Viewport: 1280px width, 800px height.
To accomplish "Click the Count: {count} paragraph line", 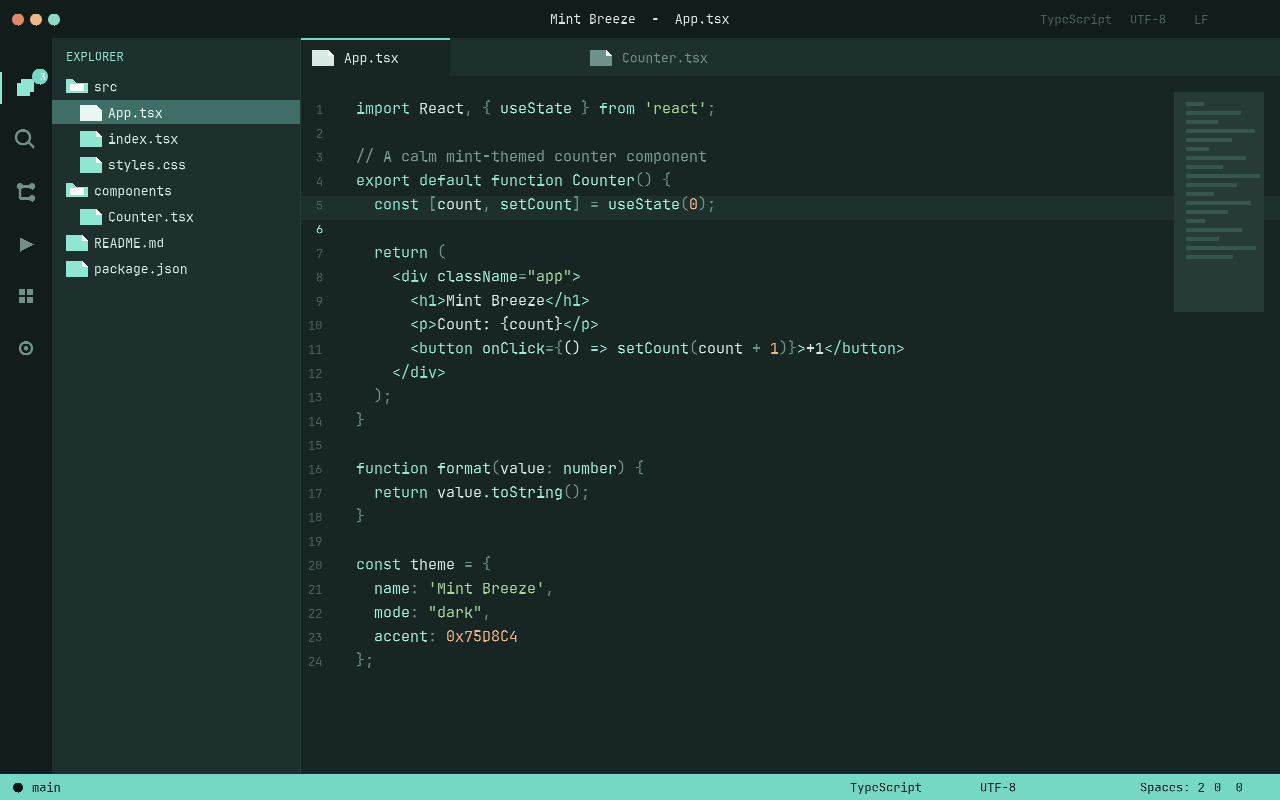I will (504, 325).
